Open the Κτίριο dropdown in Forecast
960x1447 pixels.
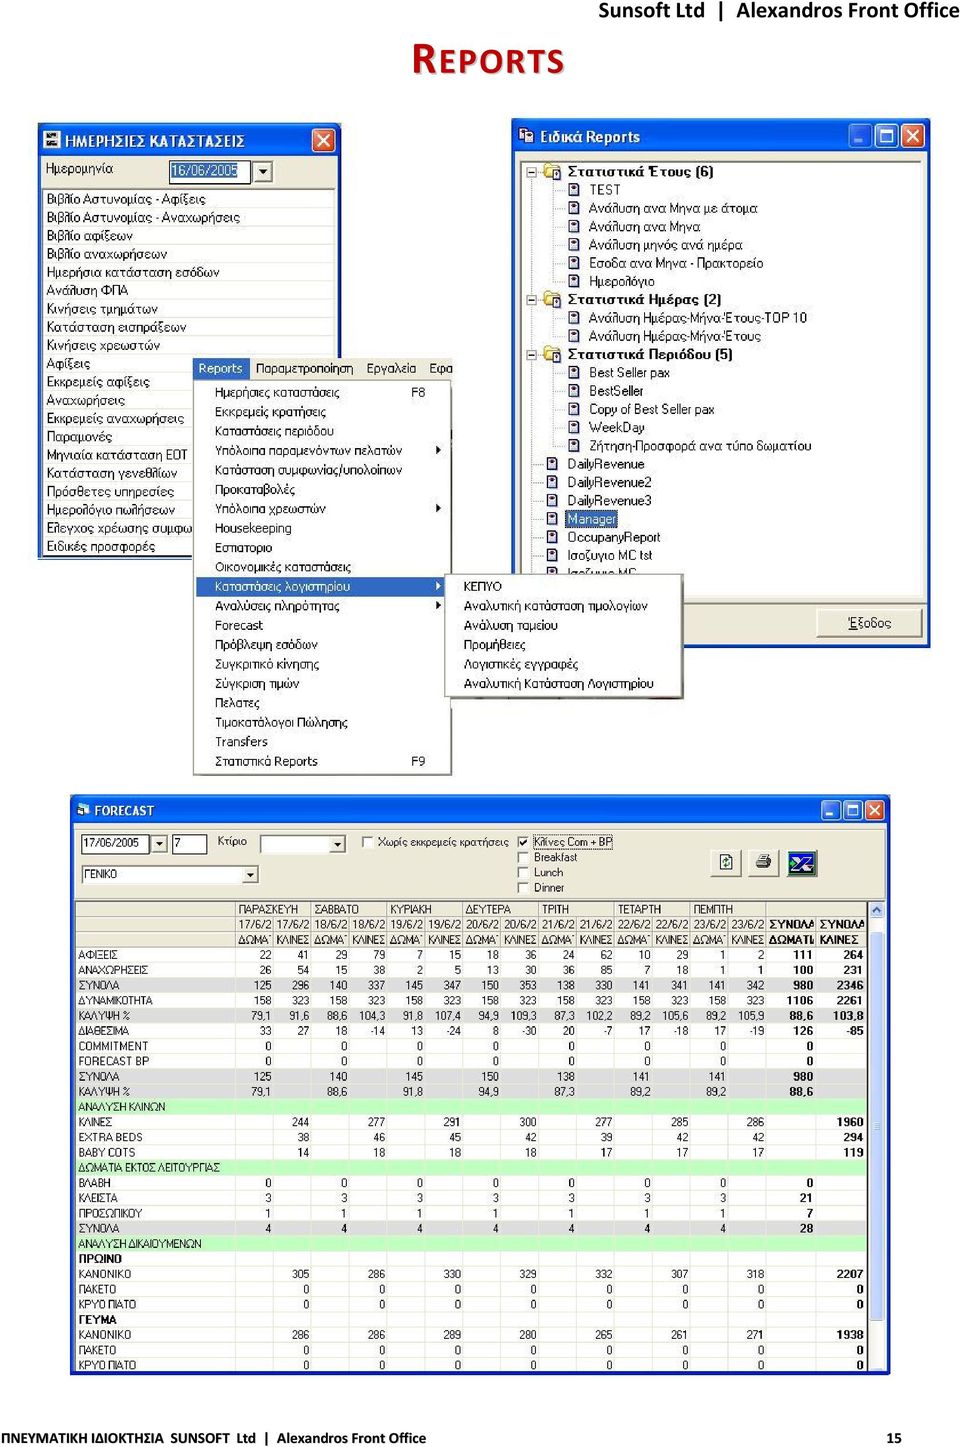point(337,845)
